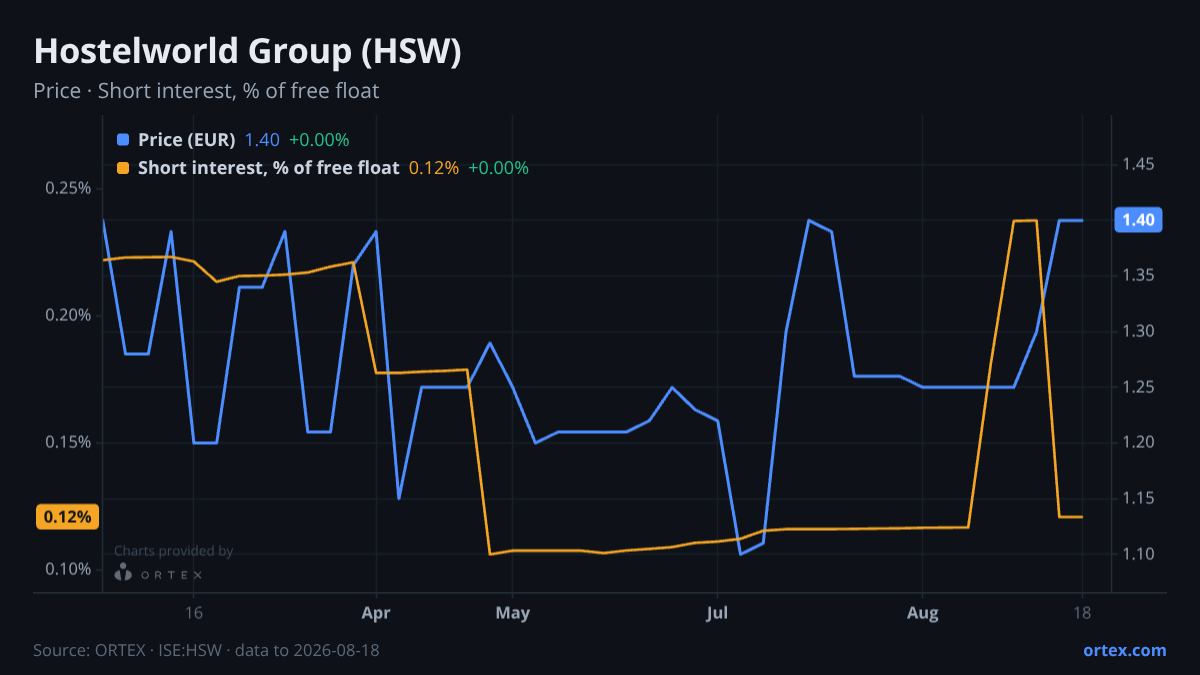This screenshot has height=675, width=1200.
Task: Click the 0.25% left axis label
Action: point(68,188)
